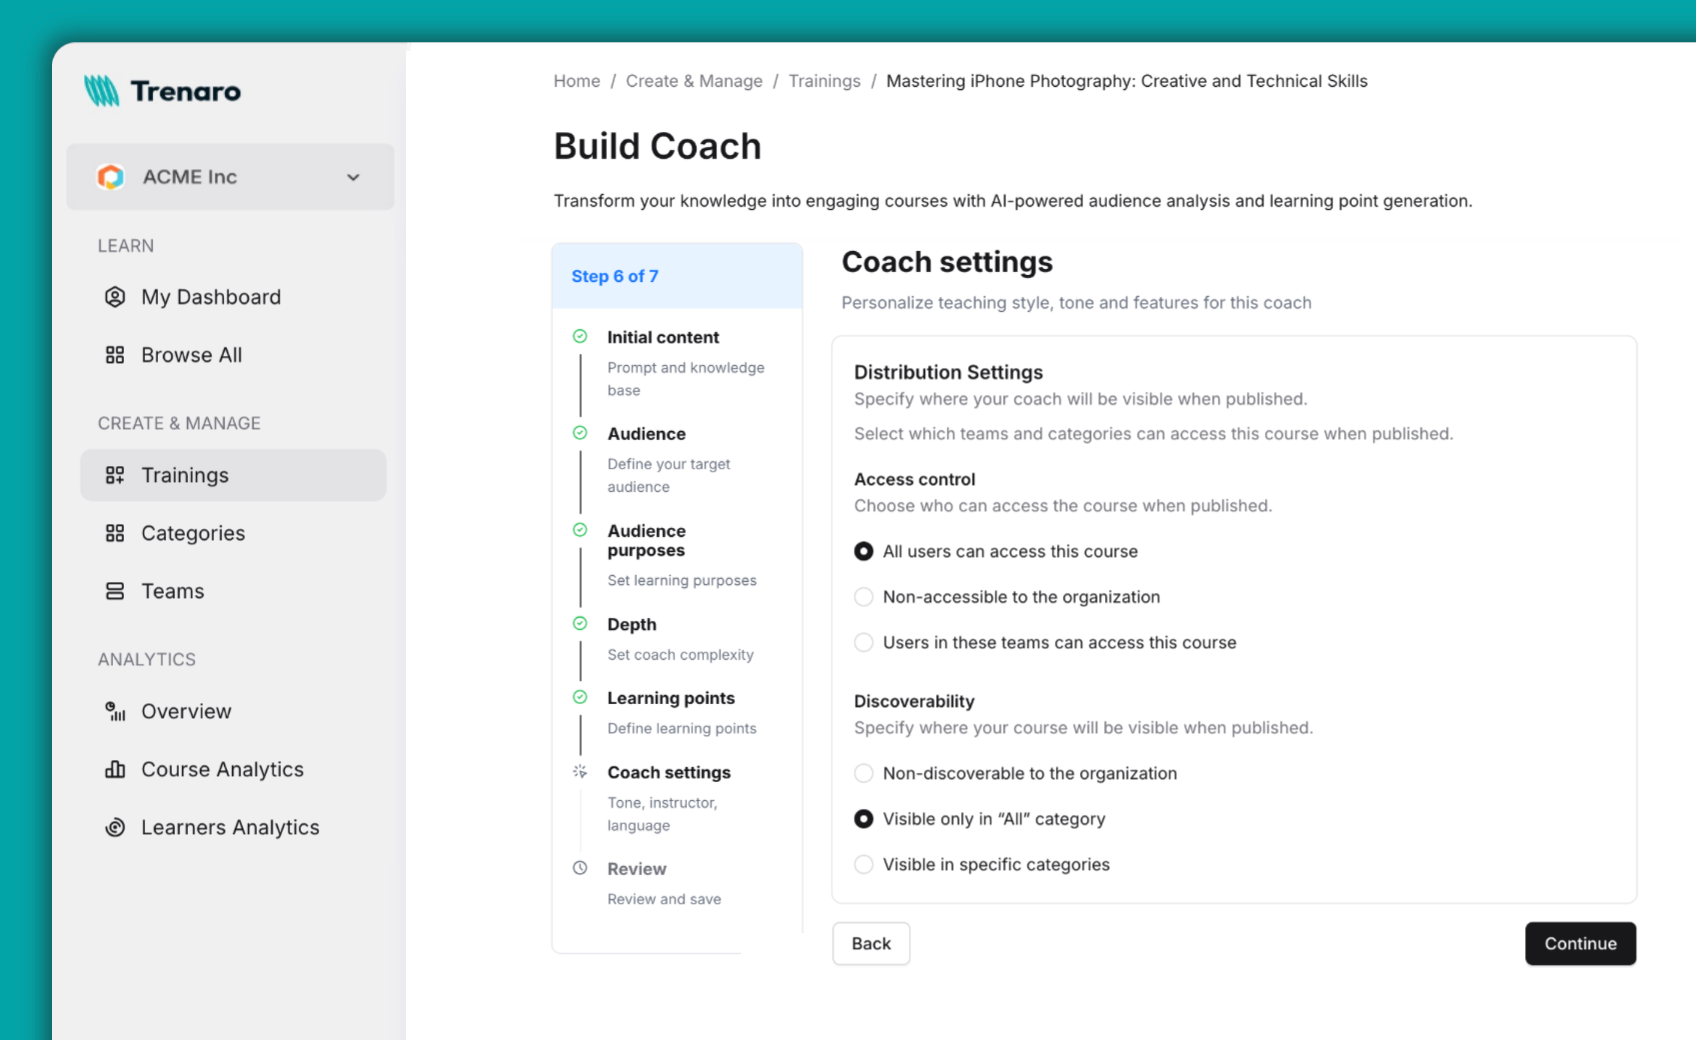Click the Continue button

[x=1580, y=943]
